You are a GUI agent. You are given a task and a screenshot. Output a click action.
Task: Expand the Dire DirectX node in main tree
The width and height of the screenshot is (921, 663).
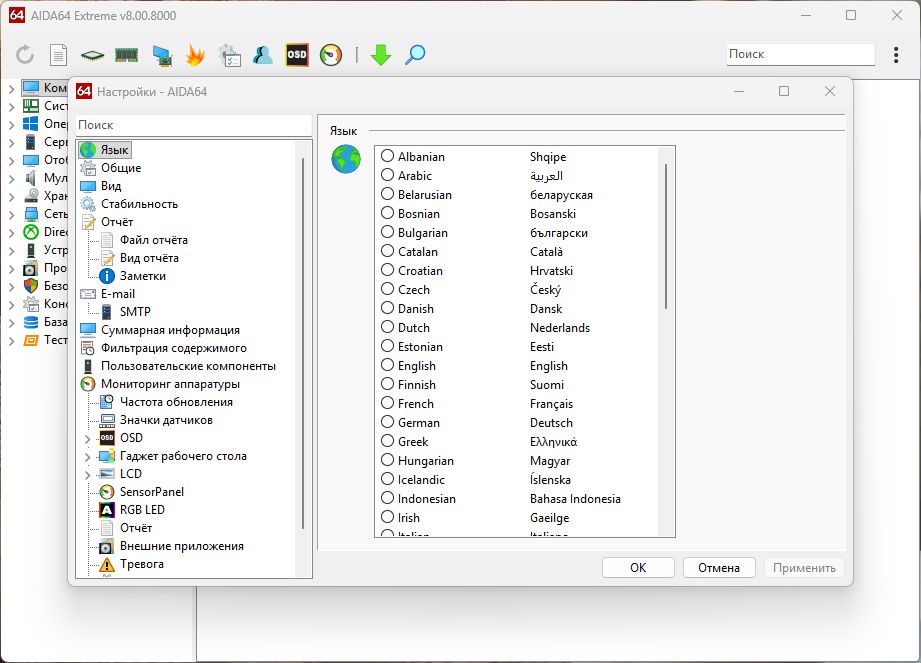pos(11,233)
